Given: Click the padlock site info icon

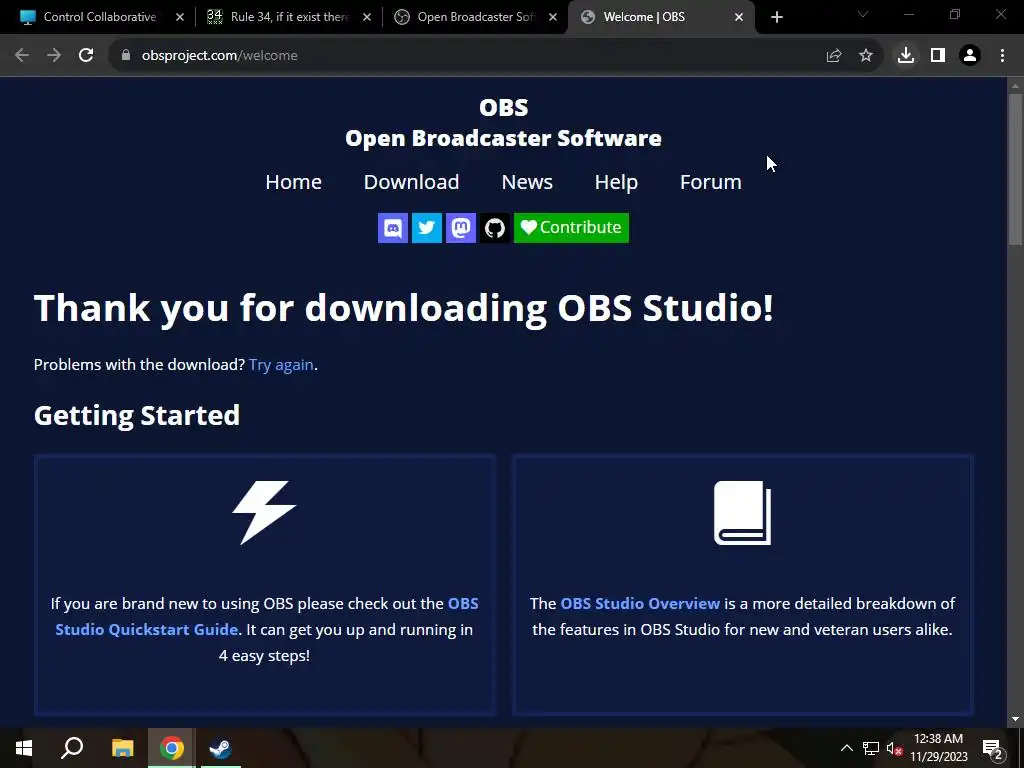Looking at the screenshot, I should 126,56.
